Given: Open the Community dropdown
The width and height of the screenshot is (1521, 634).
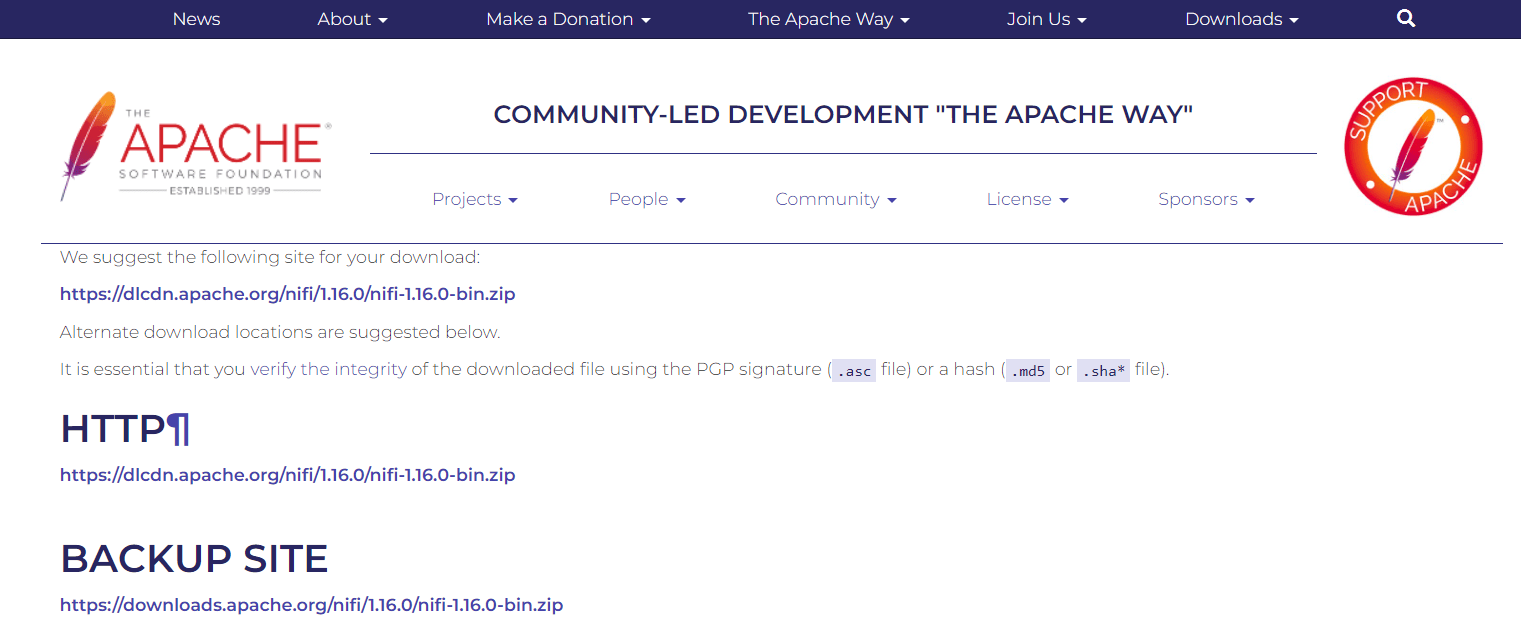Looking at the screenshot, I should 836,199.
